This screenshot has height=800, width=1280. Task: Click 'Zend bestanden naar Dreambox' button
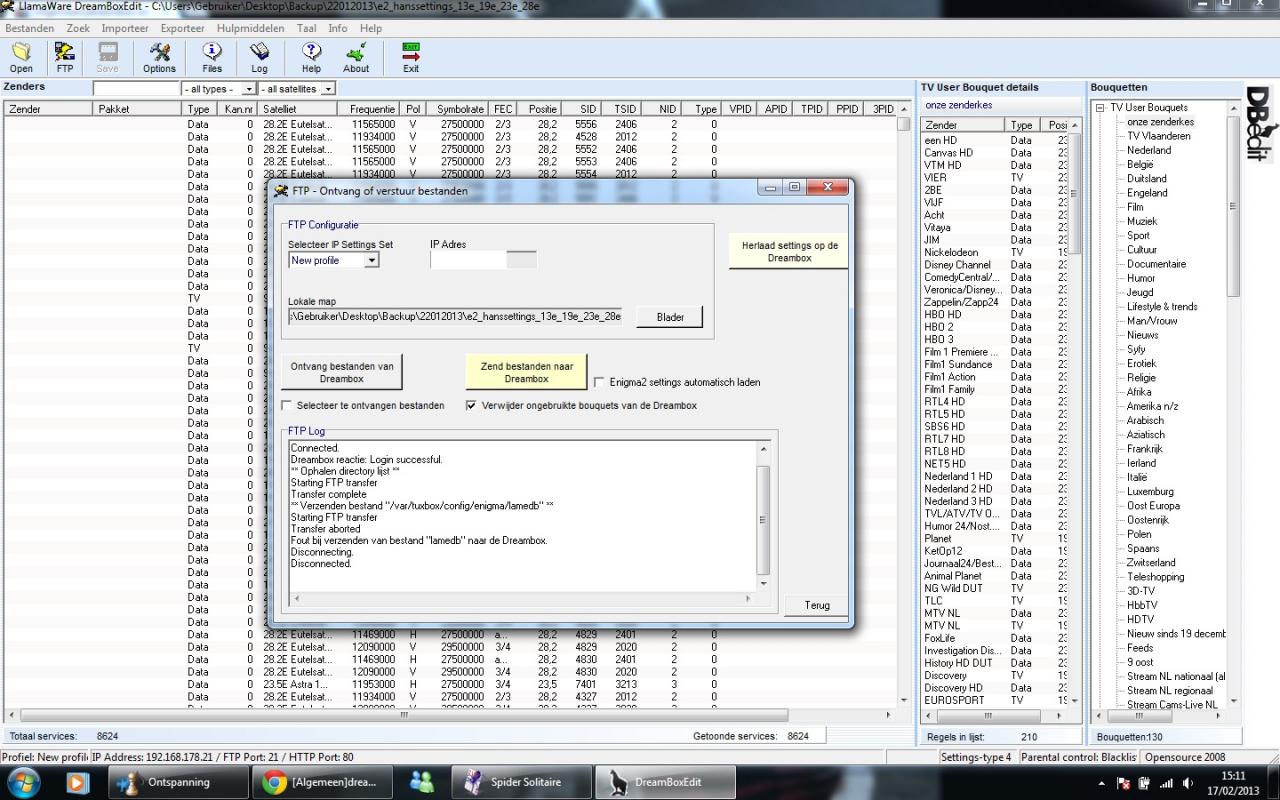click(x=526, y=372)
